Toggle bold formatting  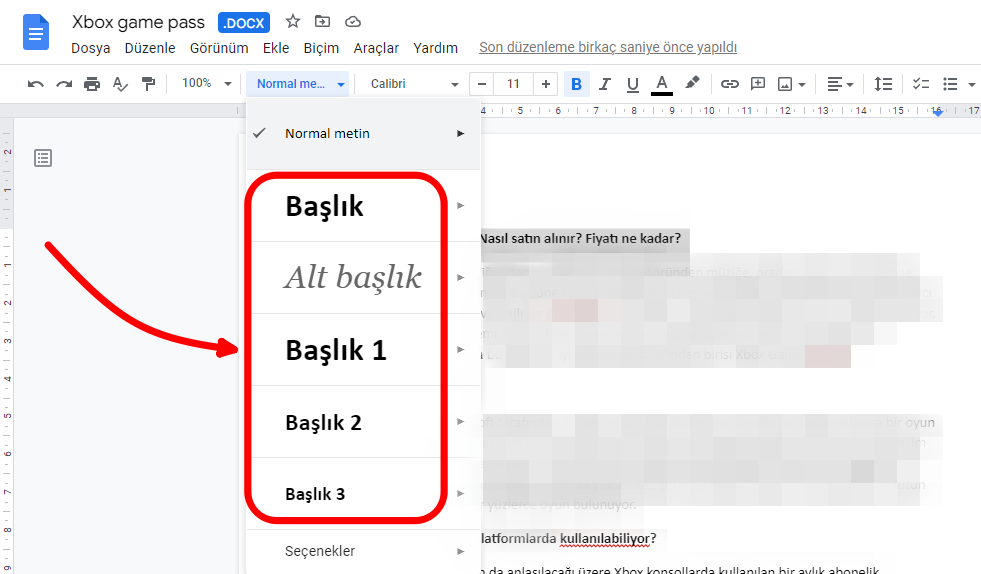(576, 84)
